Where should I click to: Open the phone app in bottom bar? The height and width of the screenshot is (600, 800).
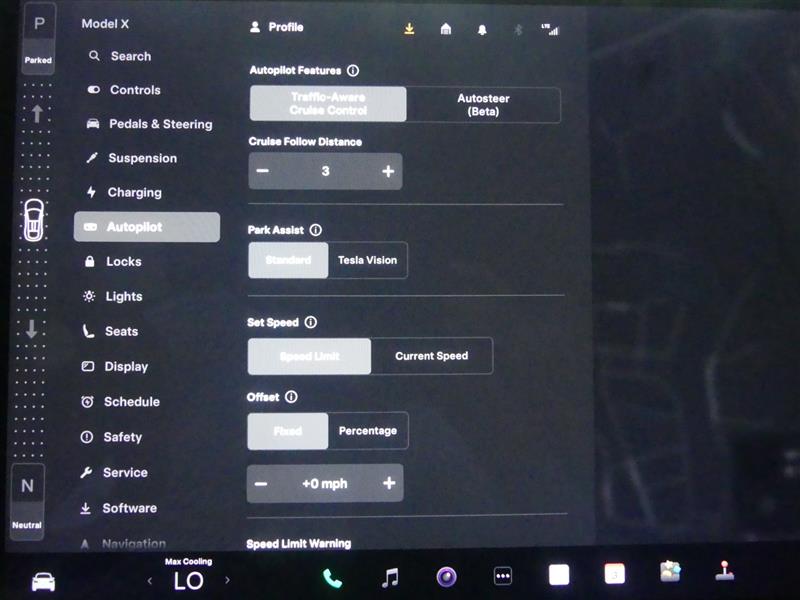coord(331,577)
